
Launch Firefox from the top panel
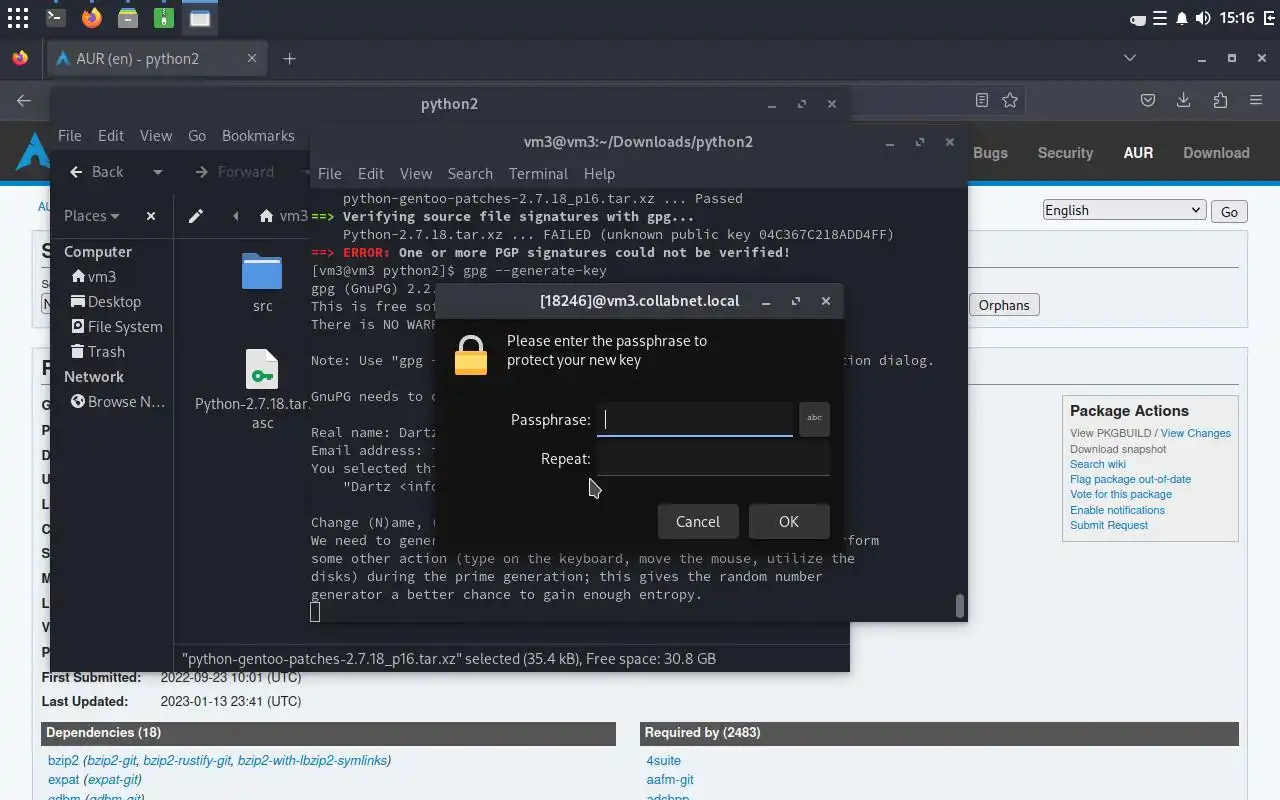click(x=91, y=17)
